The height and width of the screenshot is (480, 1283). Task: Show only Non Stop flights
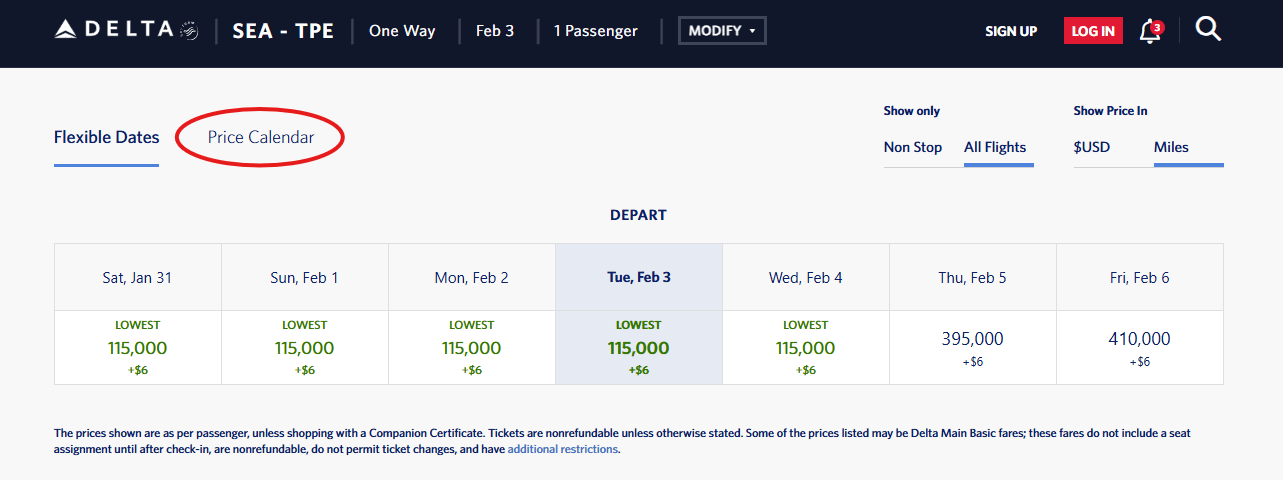click(x=912, y=147)
